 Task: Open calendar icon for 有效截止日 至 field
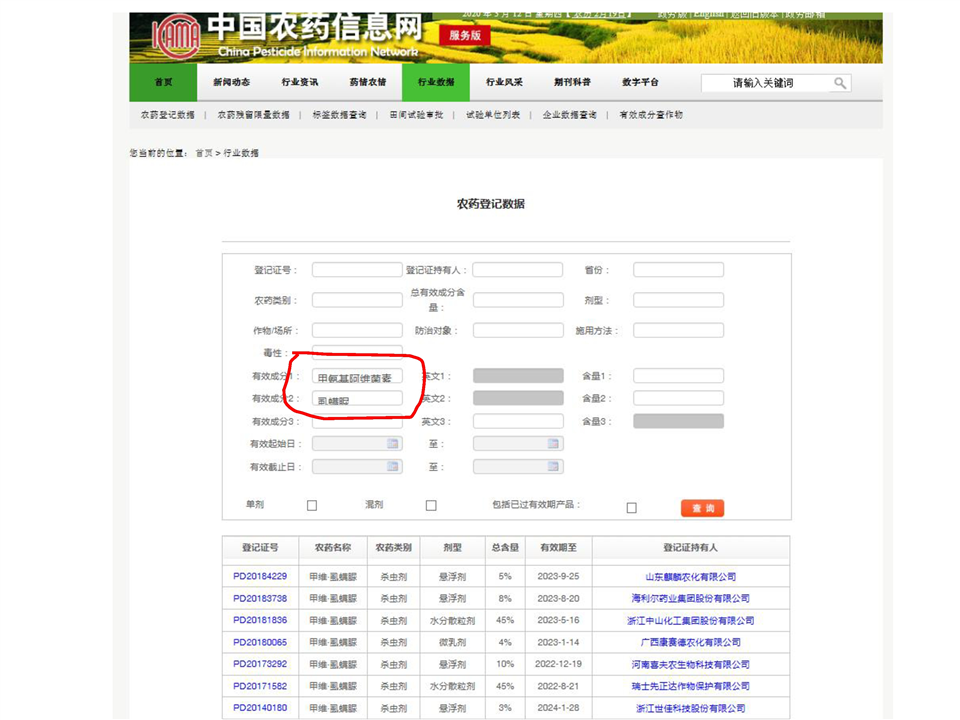click(553, 467)
